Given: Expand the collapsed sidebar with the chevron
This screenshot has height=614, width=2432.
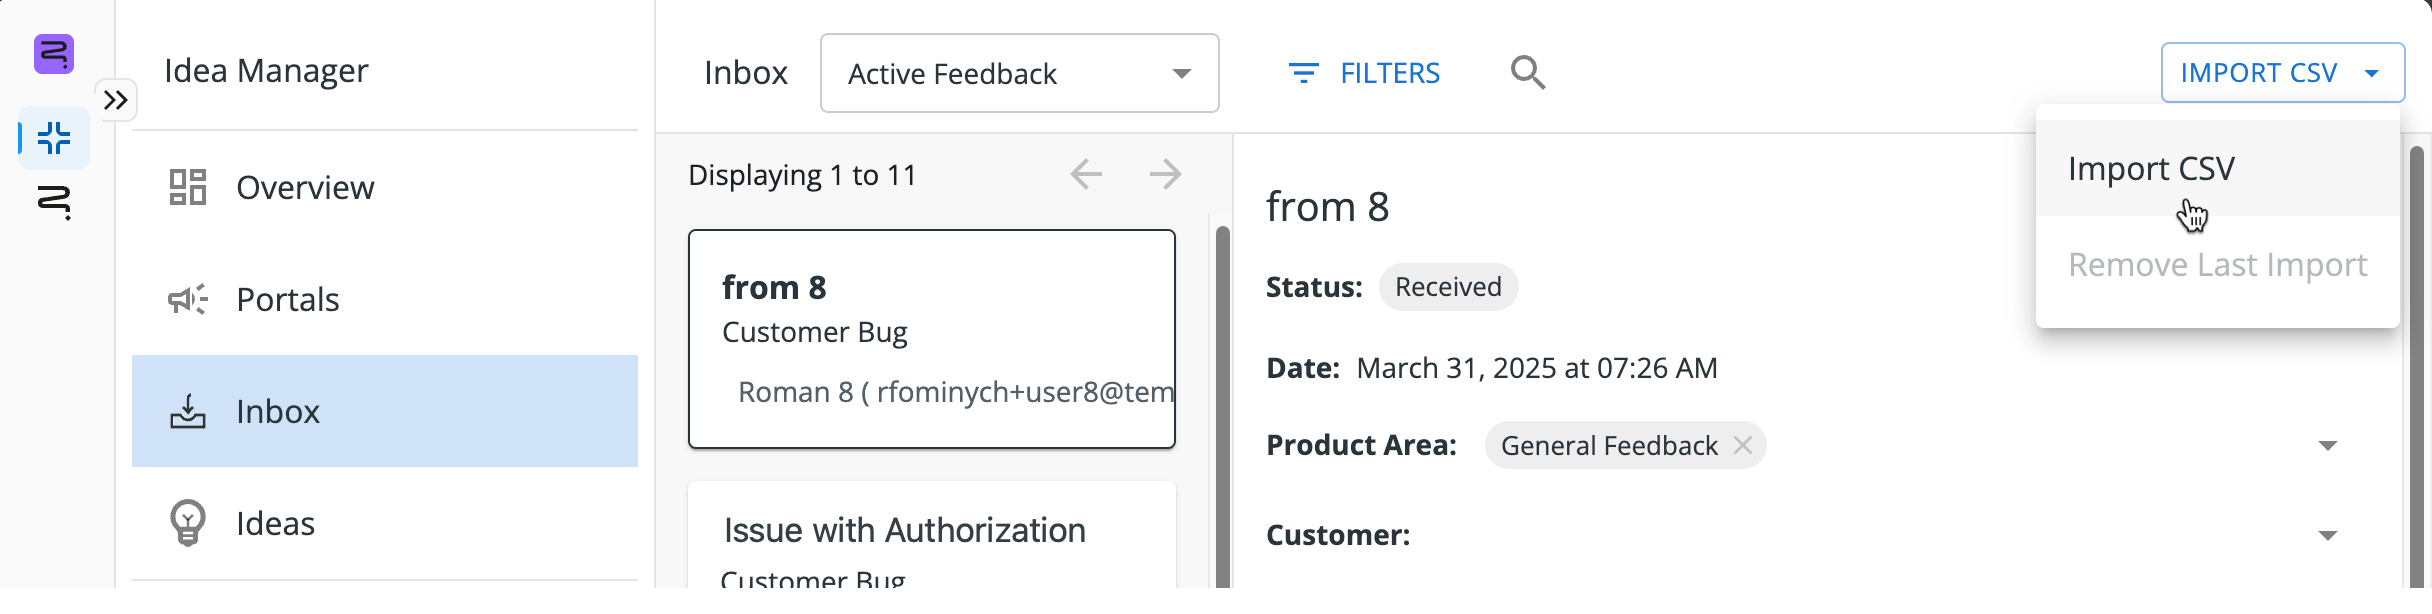Looking at the screenshot, I should pyautogui.click(x=118, y=99).
